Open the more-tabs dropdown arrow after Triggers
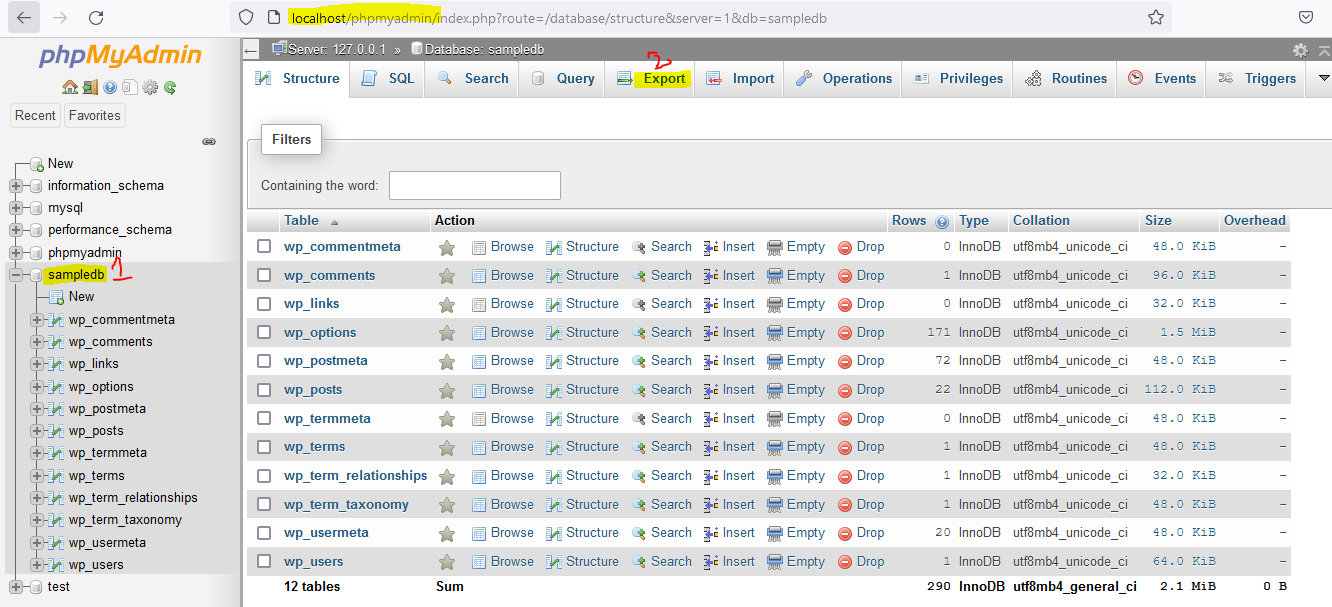The width and height of the screenshot is (1332, 607). [x=1324, y=78]
